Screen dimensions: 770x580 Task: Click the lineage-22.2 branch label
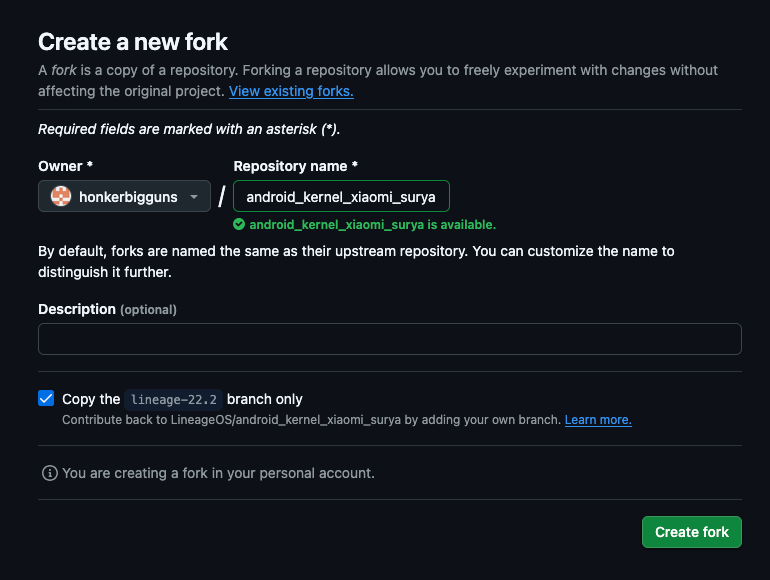(174, 399)
